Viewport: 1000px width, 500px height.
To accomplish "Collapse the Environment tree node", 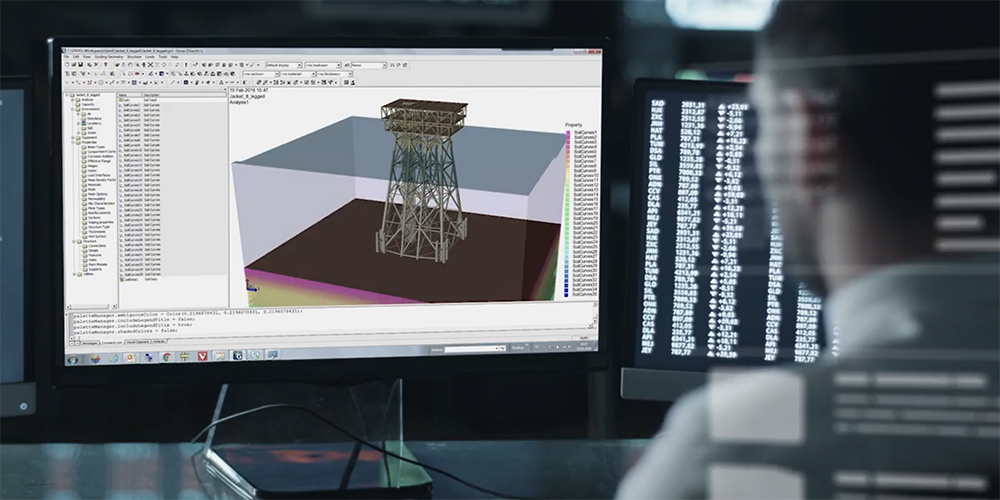I will click(x=72, y=109).
